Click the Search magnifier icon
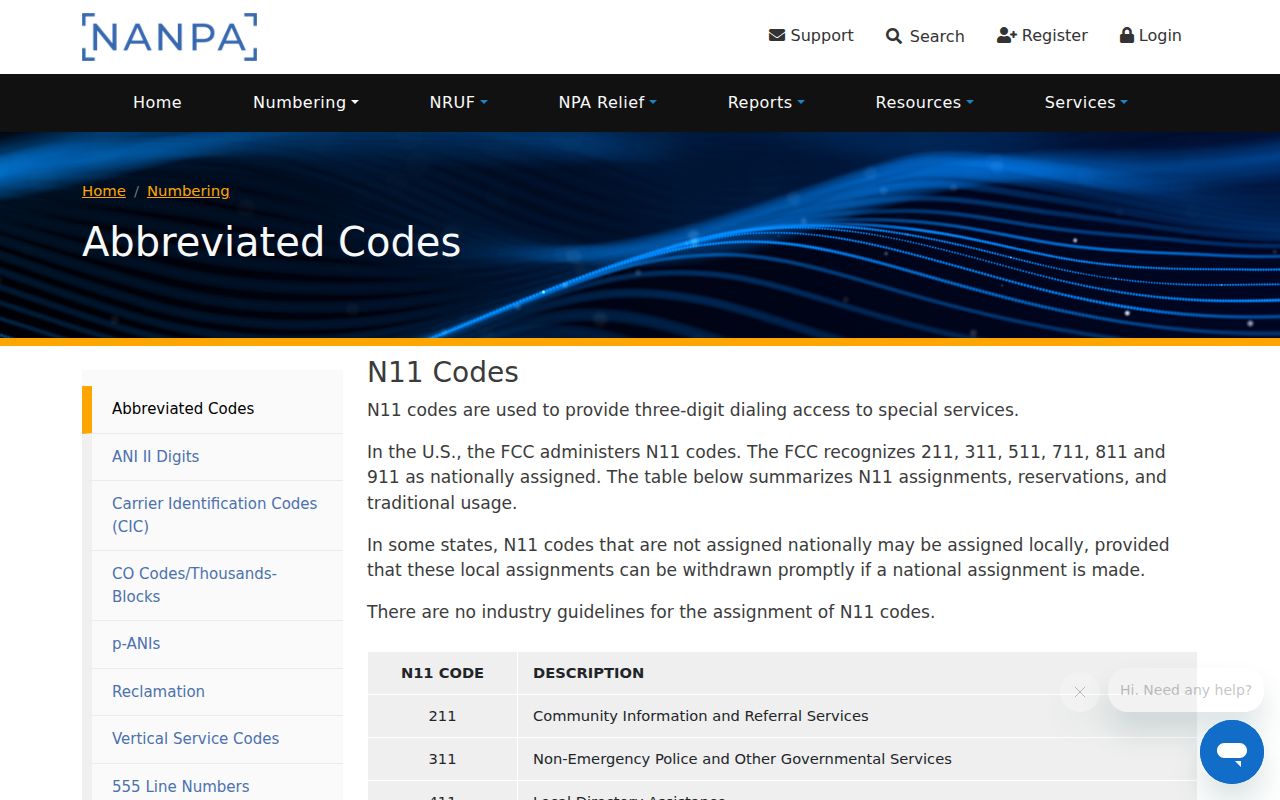 (x=894, y=36)
